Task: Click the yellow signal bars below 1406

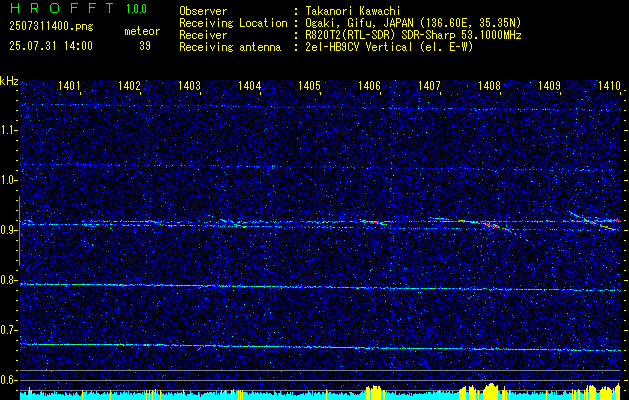Action: point(375,392)
